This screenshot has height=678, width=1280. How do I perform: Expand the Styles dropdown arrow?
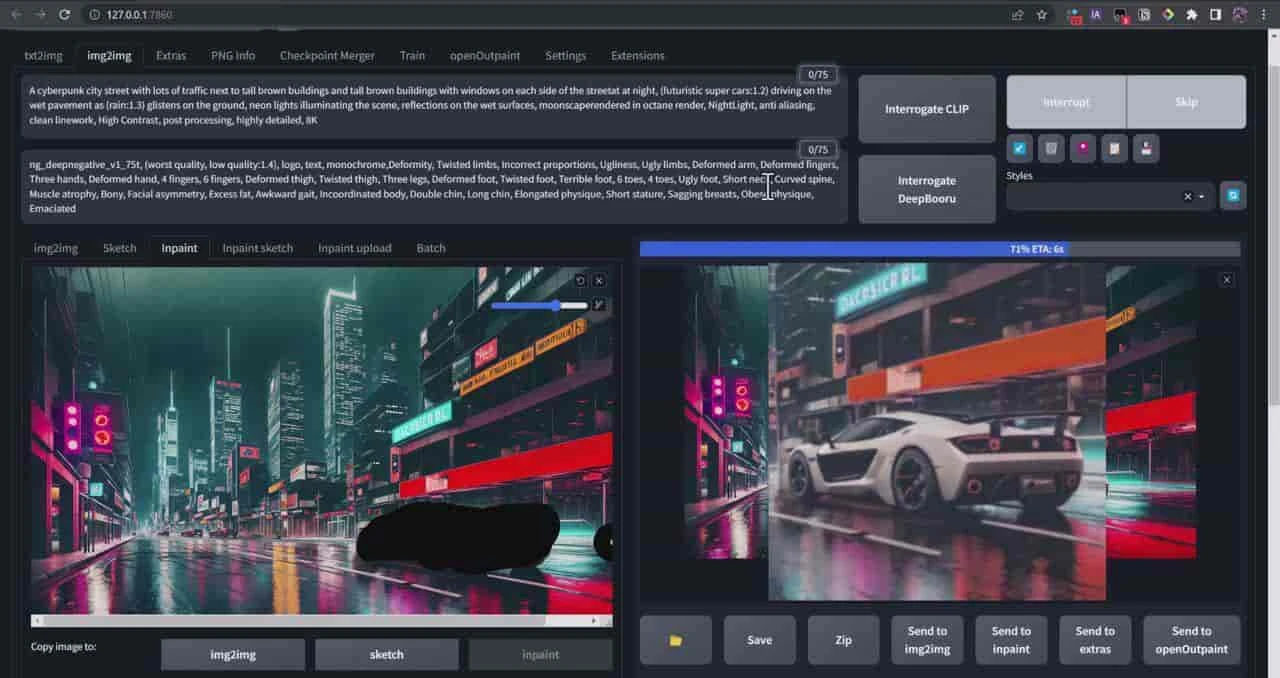point(1202,197)
